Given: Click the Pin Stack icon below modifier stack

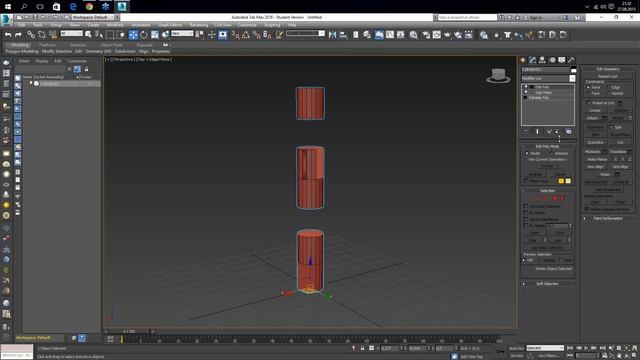Looking at the screenshot, I should click(526, 131).
